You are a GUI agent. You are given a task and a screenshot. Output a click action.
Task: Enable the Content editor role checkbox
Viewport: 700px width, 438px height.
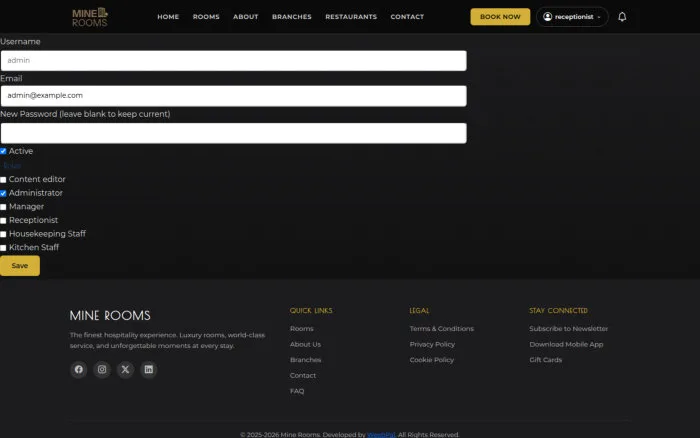coord(3,179)
